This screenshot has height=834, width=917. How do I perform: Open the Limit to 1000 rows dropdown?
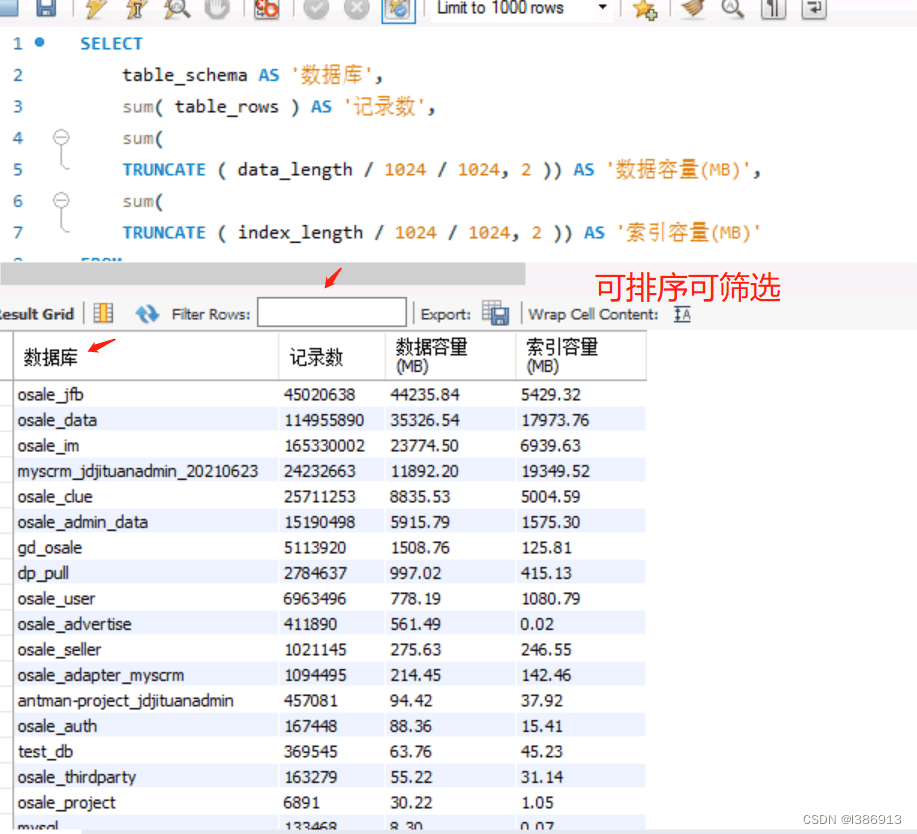[x=521, y=8]
